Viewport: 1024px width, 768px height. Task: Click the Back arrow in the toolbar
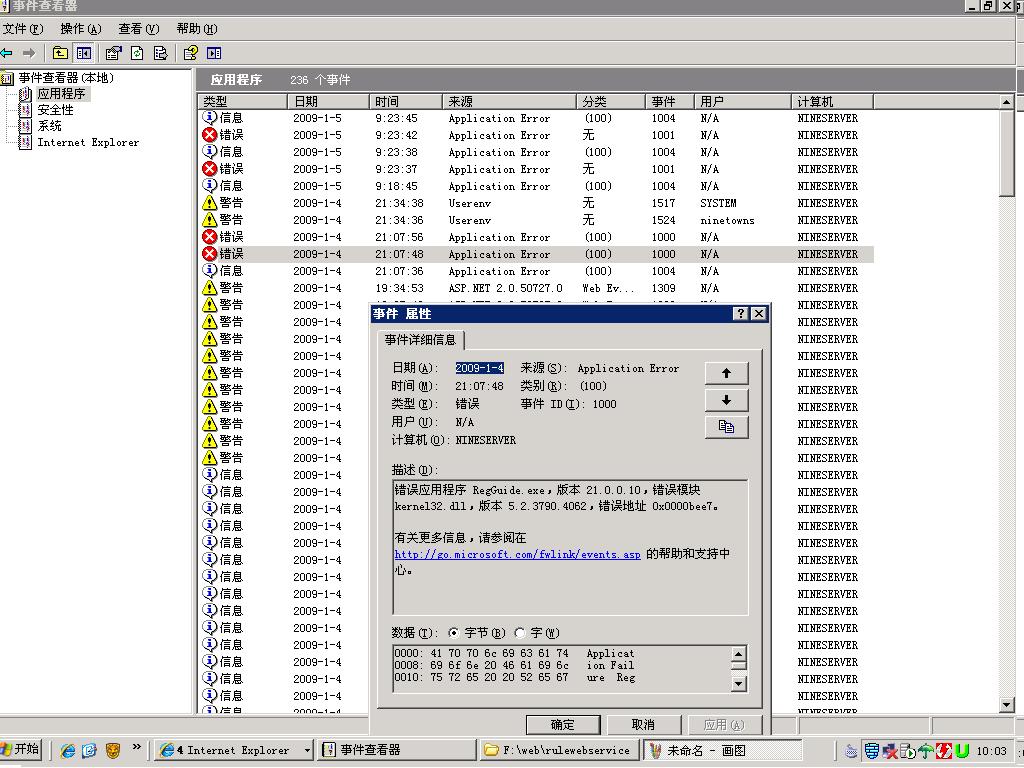(x=7, y=53)
